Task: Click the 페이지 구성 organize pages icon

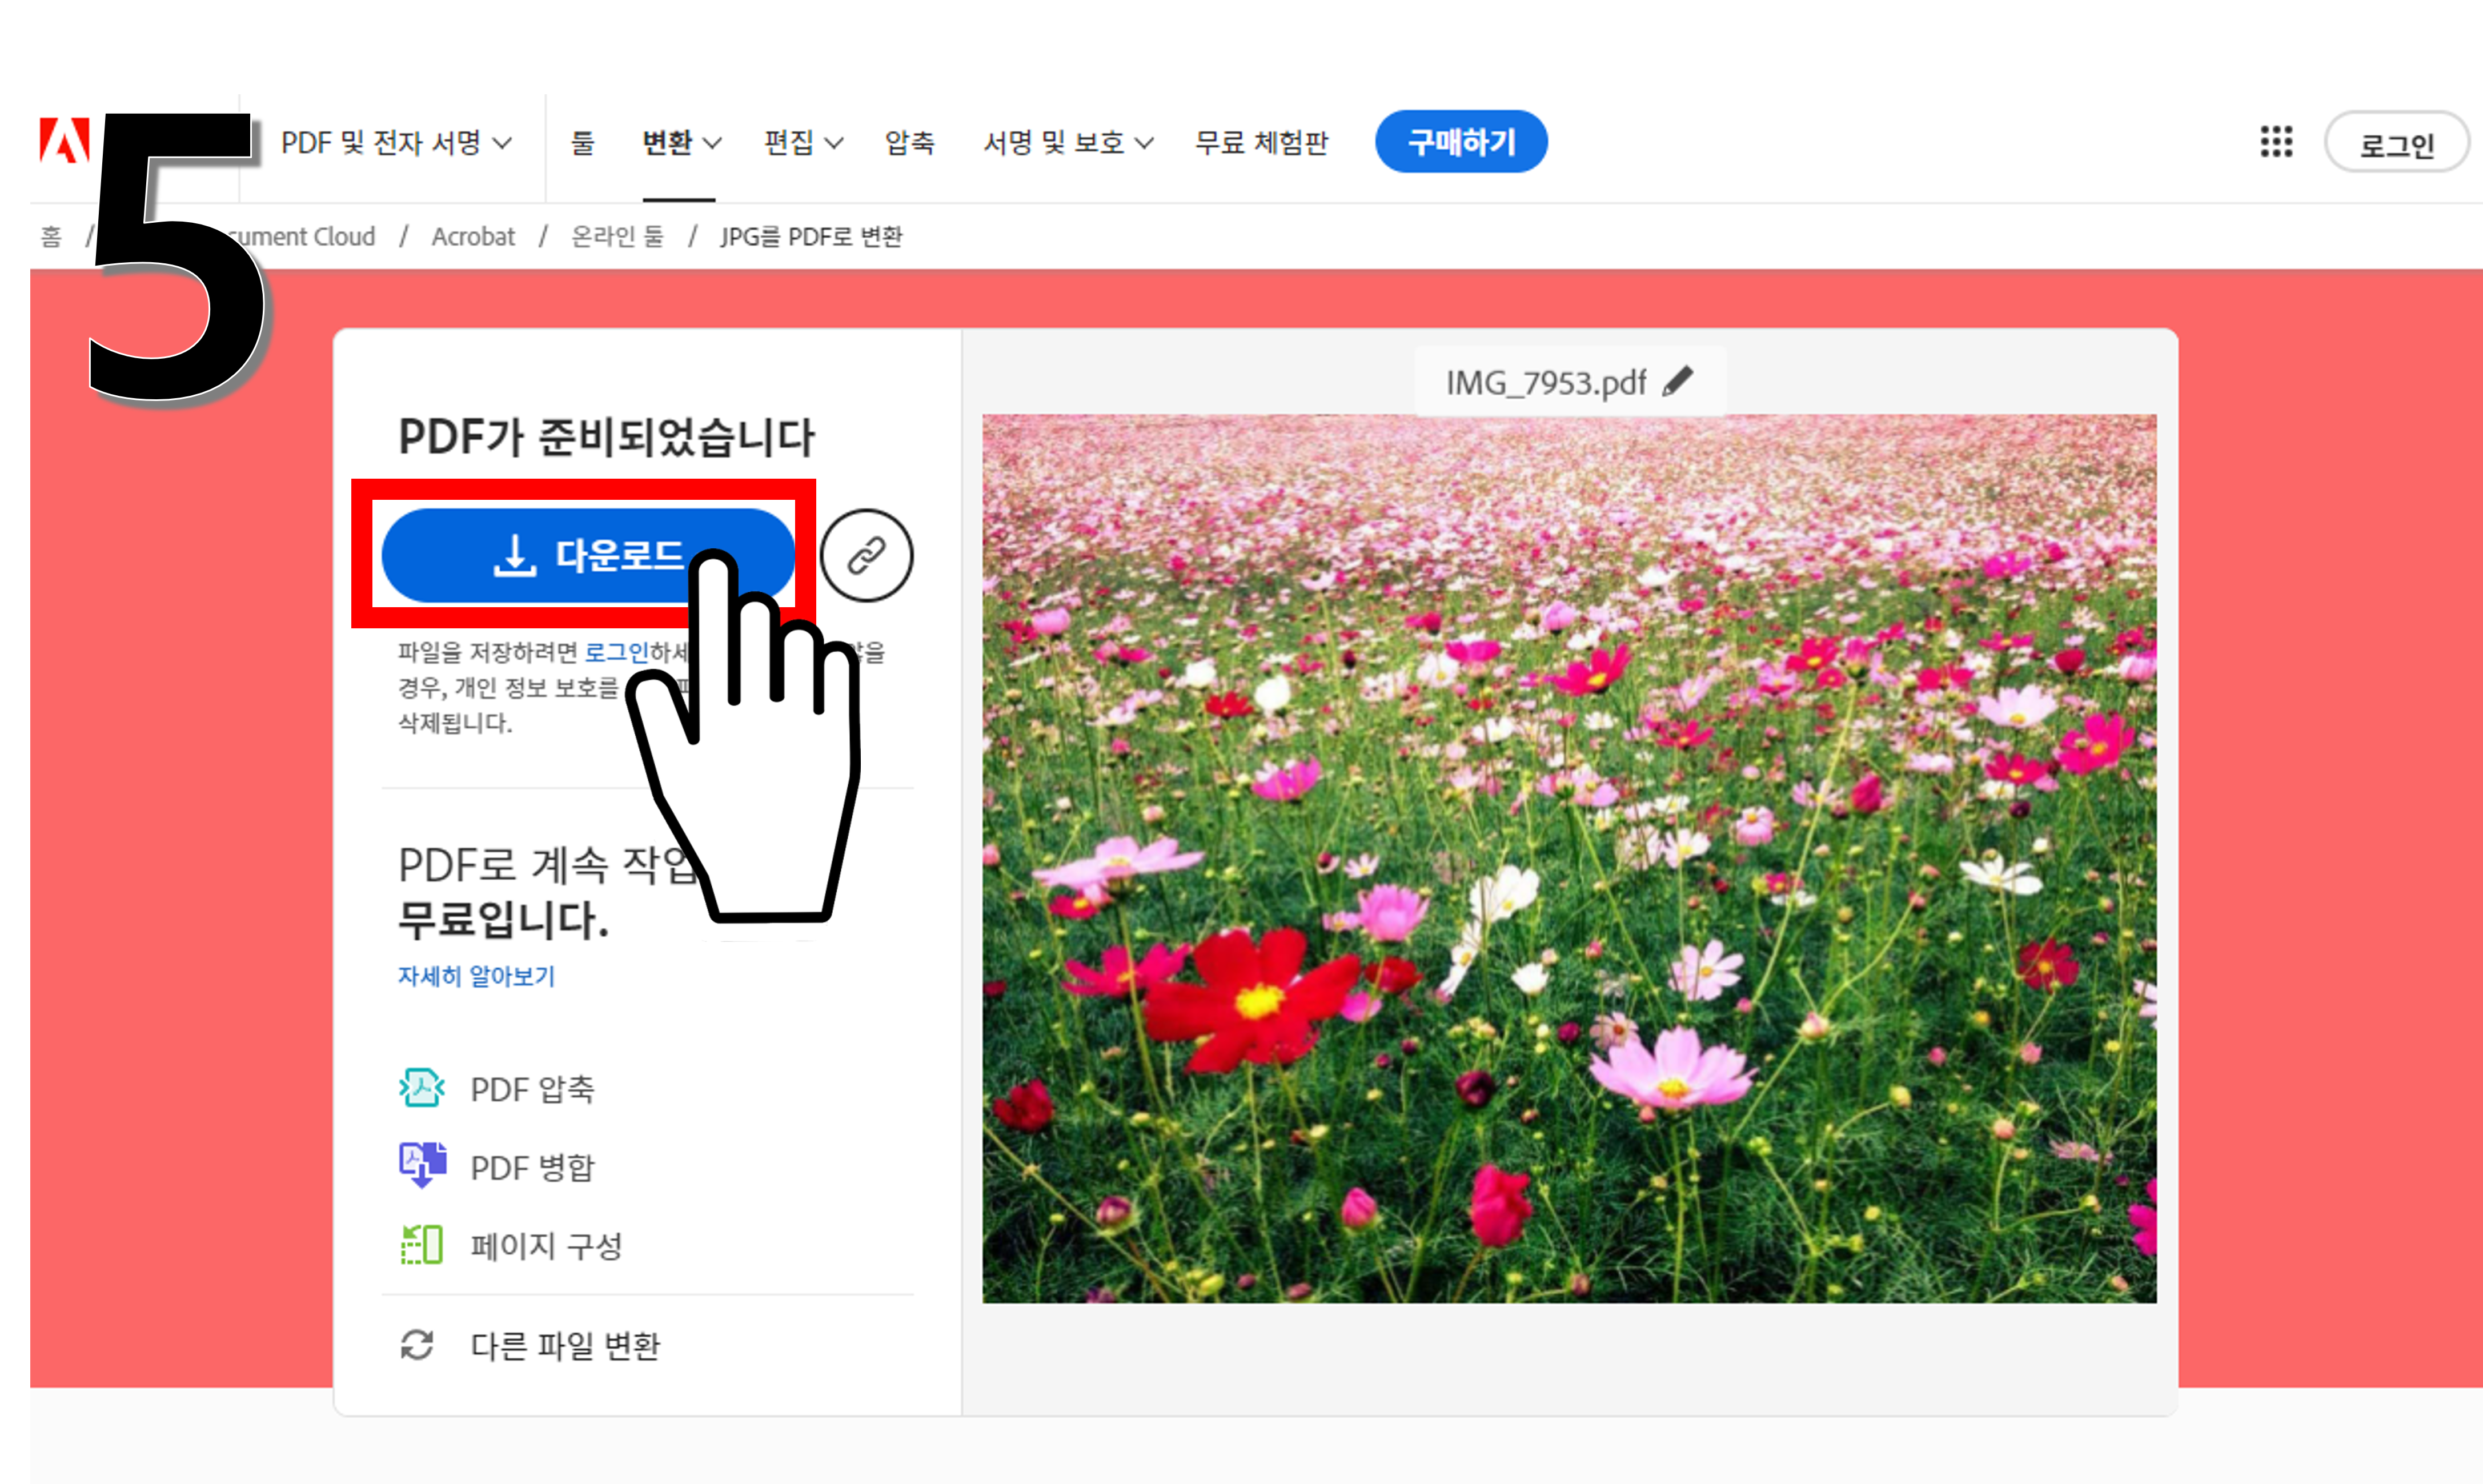Action: click(421, 1245)
